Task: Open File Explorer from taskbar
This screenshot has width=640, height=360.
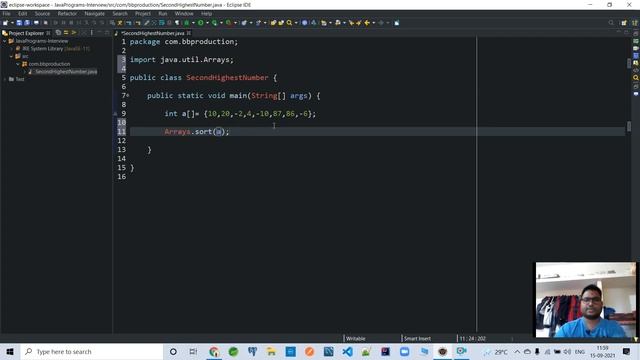Action: coord(271,351)
